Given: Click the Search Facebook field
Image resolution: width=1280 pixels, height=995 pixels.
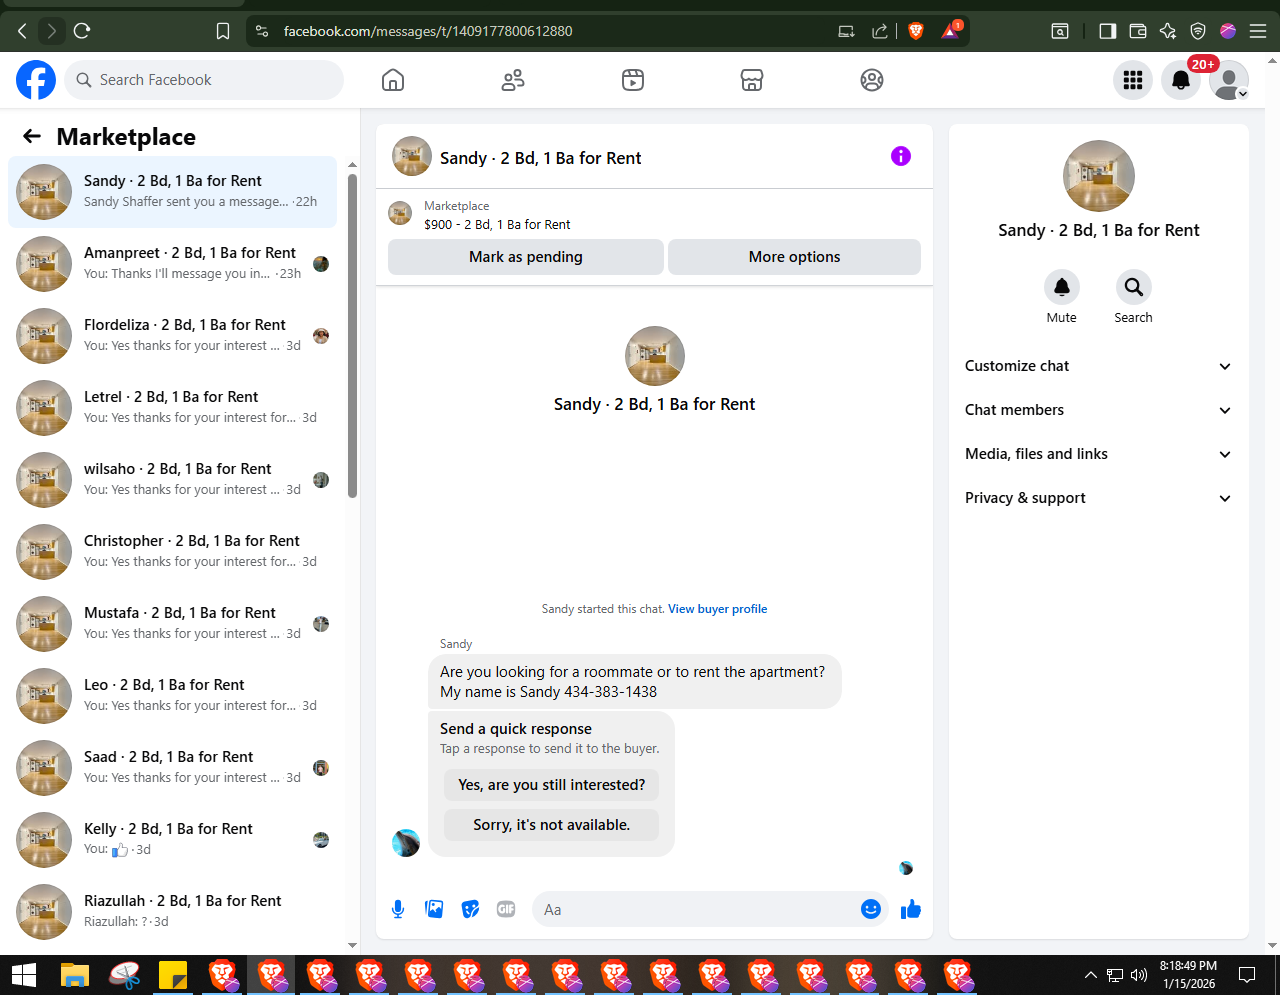Looking at the screenshot, I should tap(204, 80).
